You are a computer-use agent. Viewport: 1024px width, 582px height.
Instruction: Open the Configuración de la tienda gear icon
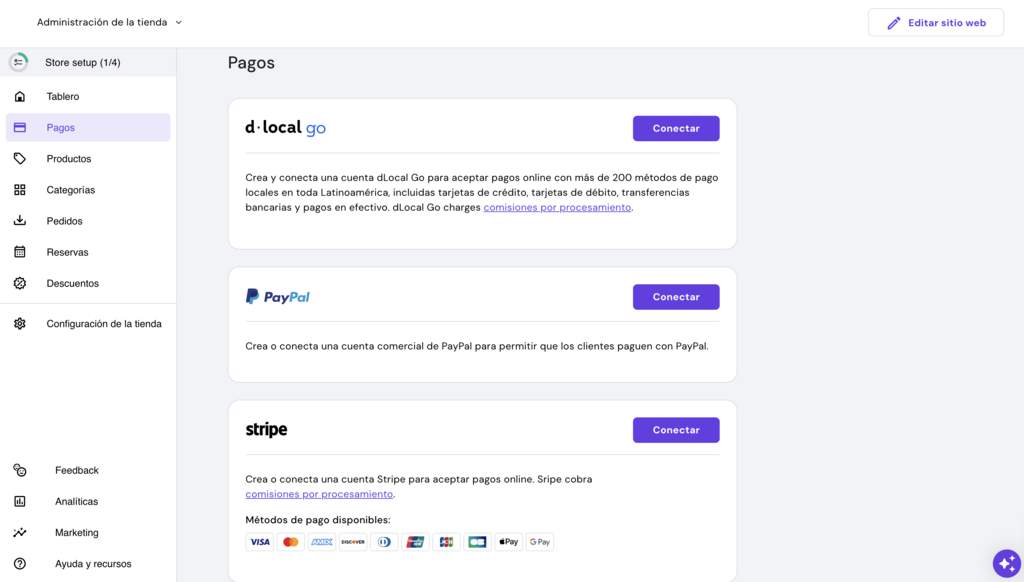[20, 323]
